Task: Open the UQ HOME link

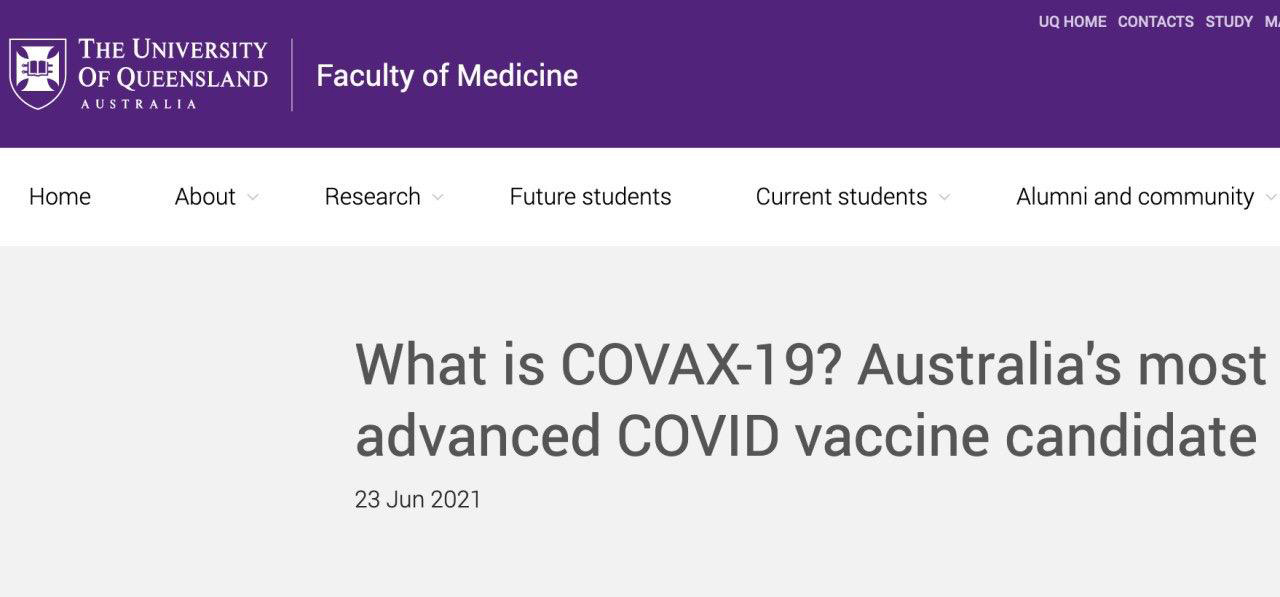Action: click(1072, 21)
